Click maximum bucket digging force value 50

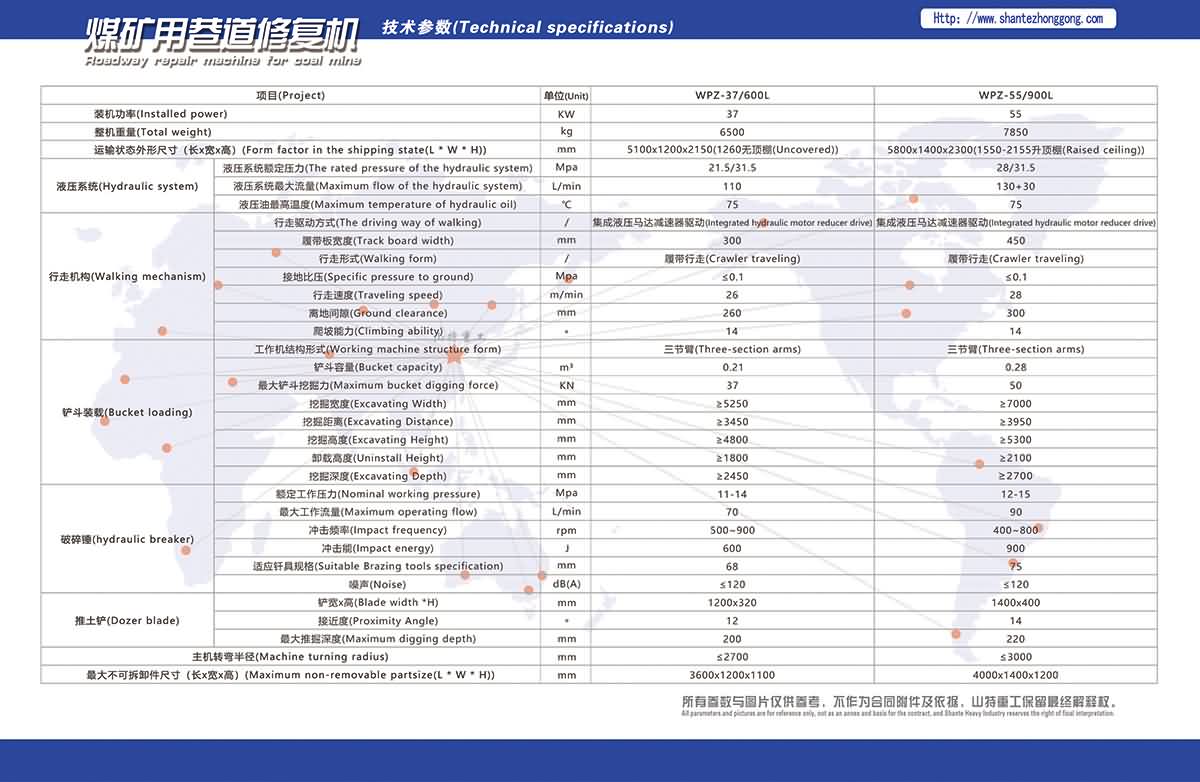click(x=1015, y=385)
